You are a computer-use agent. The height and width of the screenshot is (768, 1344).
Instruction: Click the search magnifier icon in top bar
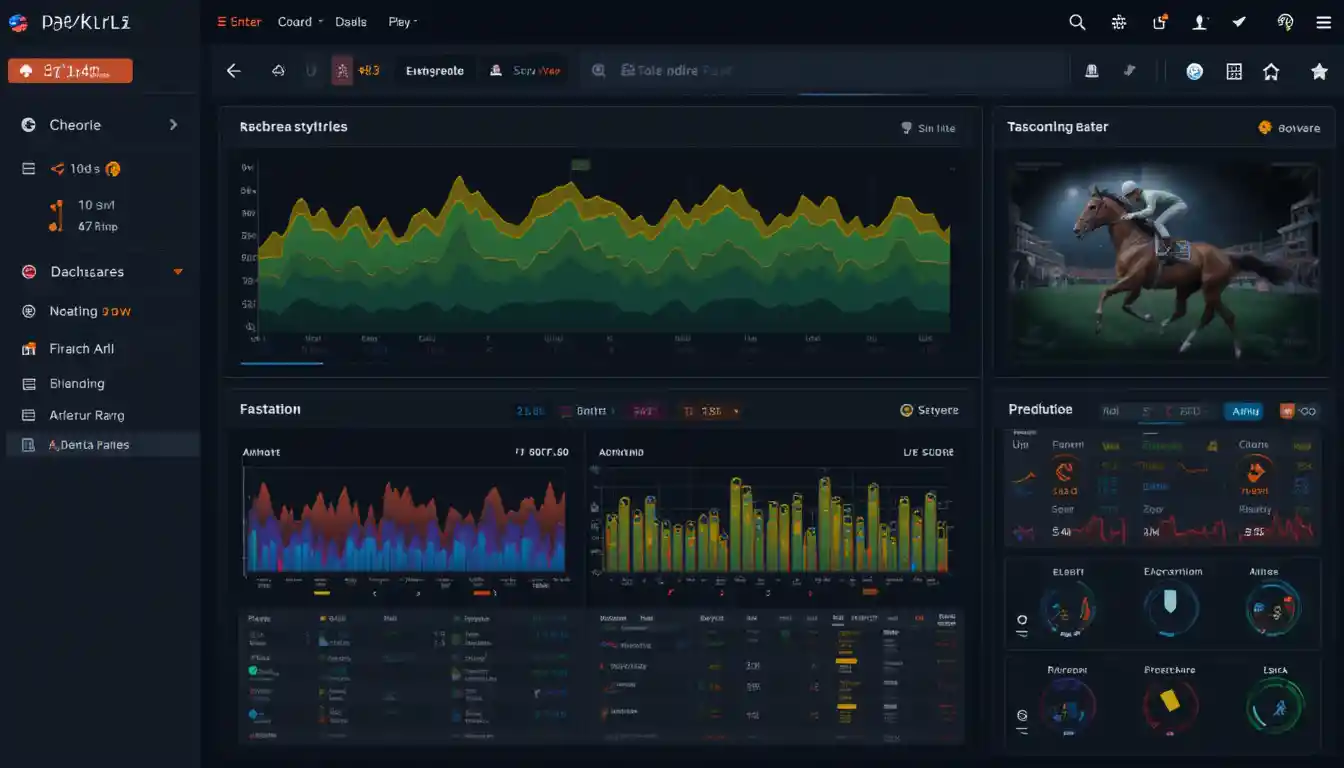[x=1077, y=22]
